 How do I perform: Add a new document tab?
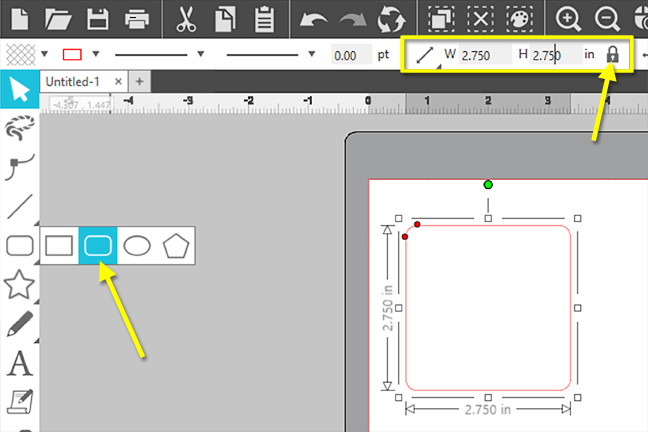140,81
